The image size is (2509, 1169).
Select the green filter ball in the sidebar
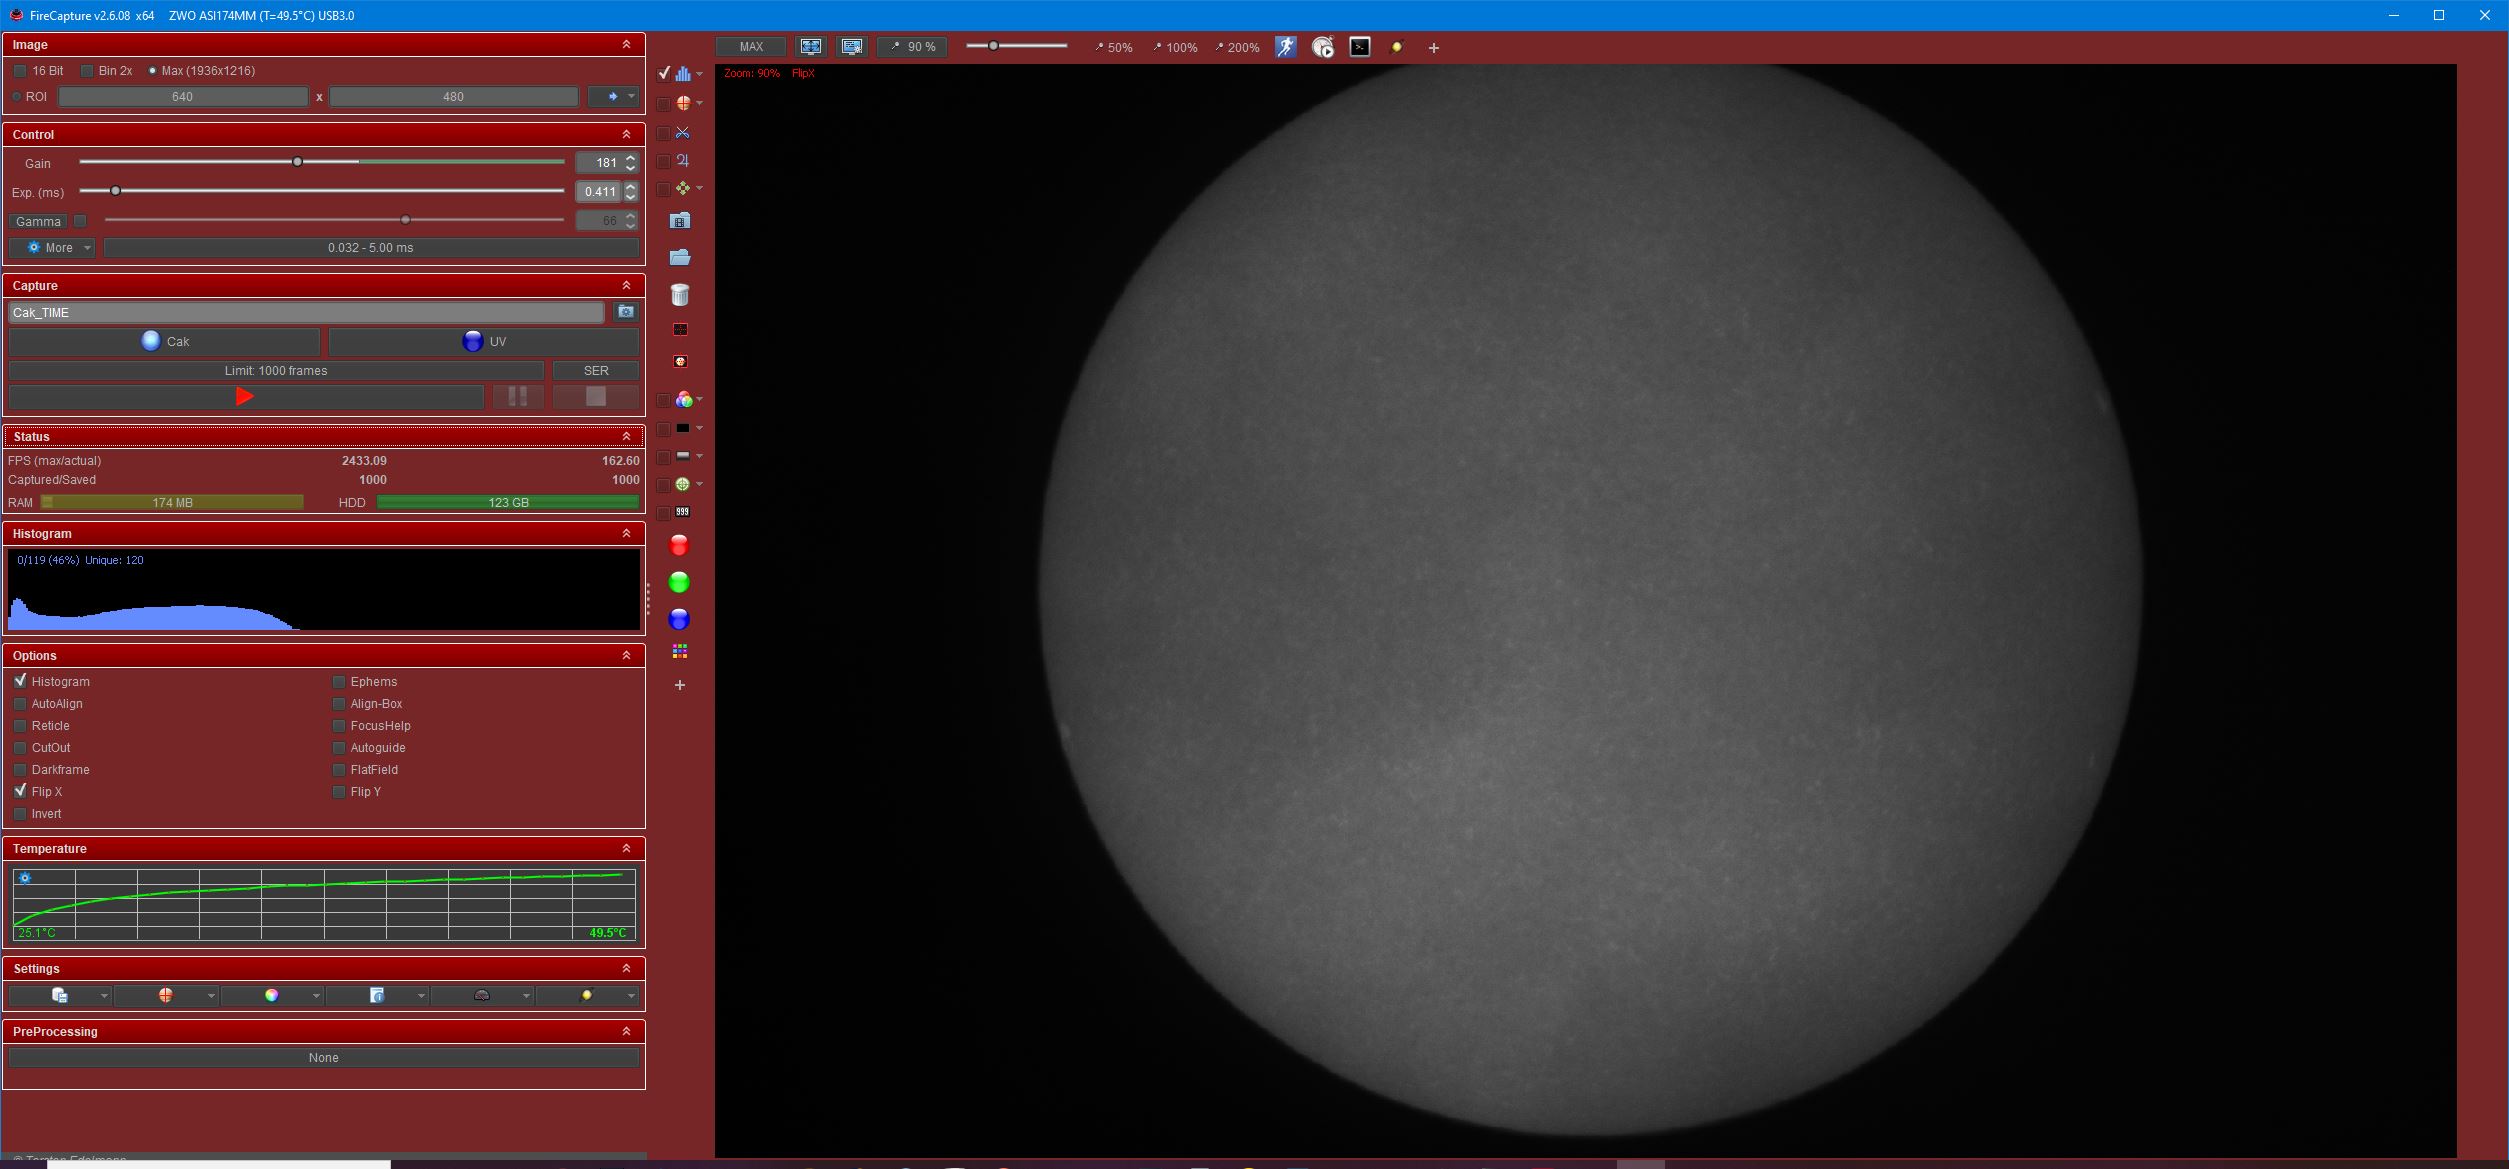[x=679, y=582]
